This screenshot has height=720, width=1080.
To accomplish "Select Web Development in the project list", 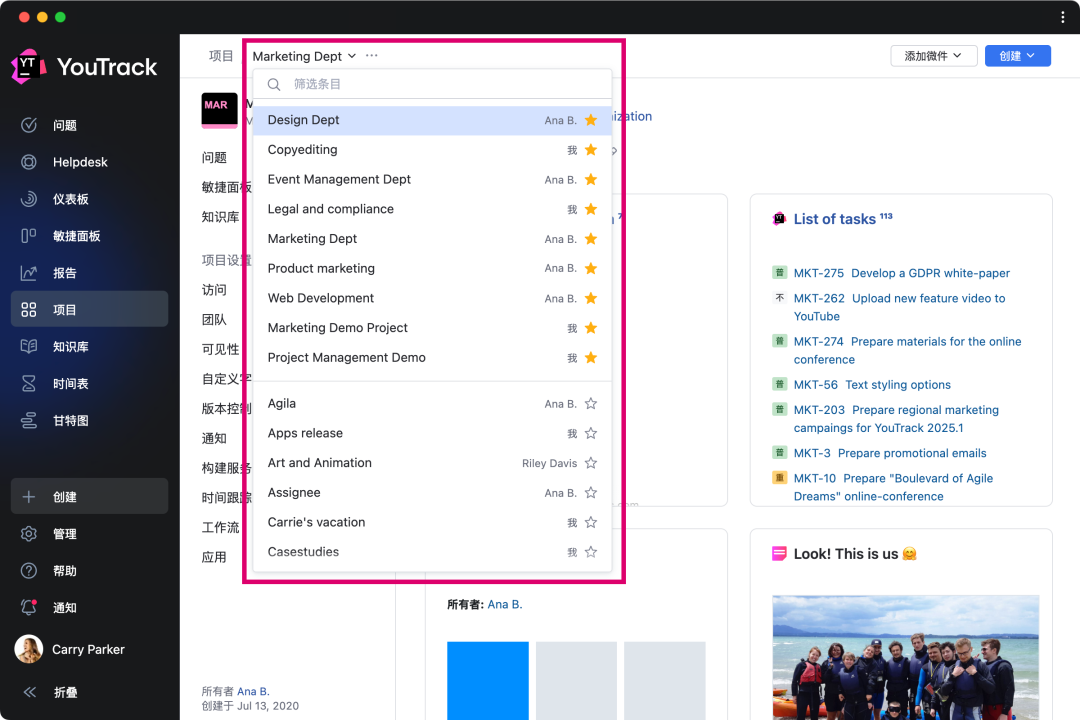I will click(x=432, y=298).
